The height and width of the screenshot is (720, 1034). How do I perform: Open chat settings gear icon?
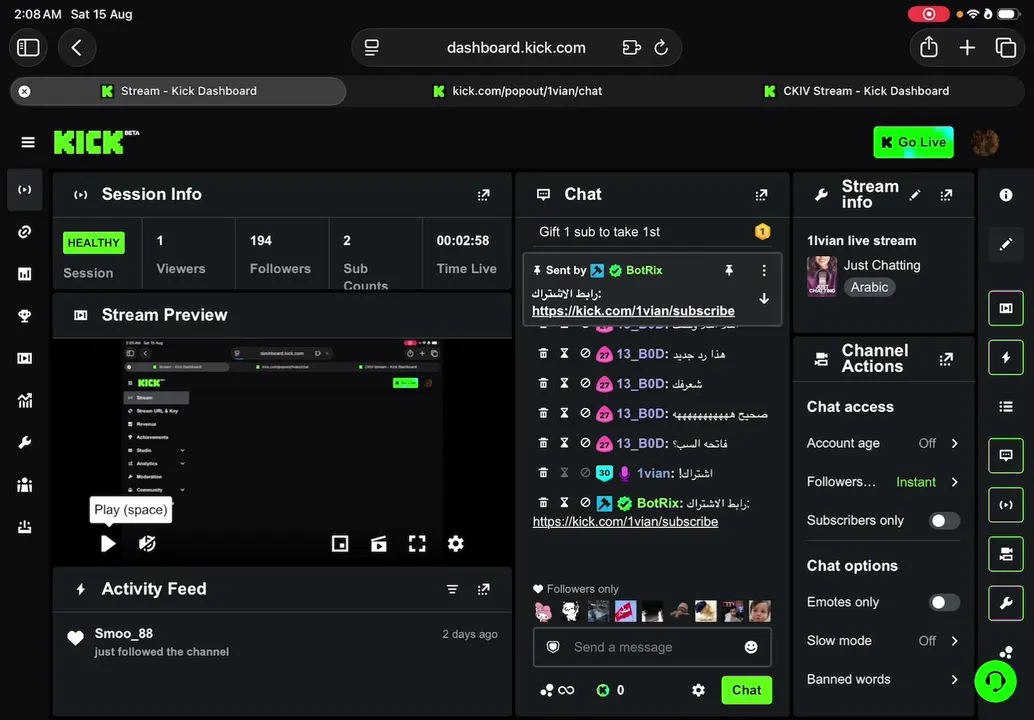(x=698, y=690)
